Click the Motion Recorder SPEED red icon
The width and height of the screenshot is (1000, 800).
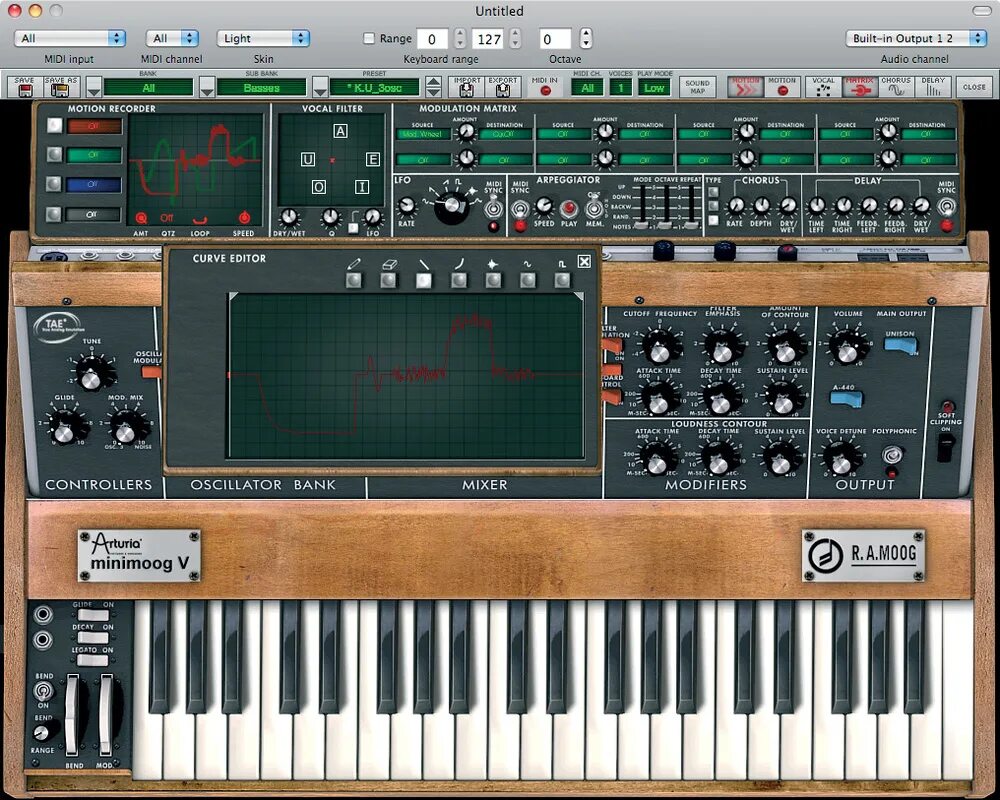point(244,218)
